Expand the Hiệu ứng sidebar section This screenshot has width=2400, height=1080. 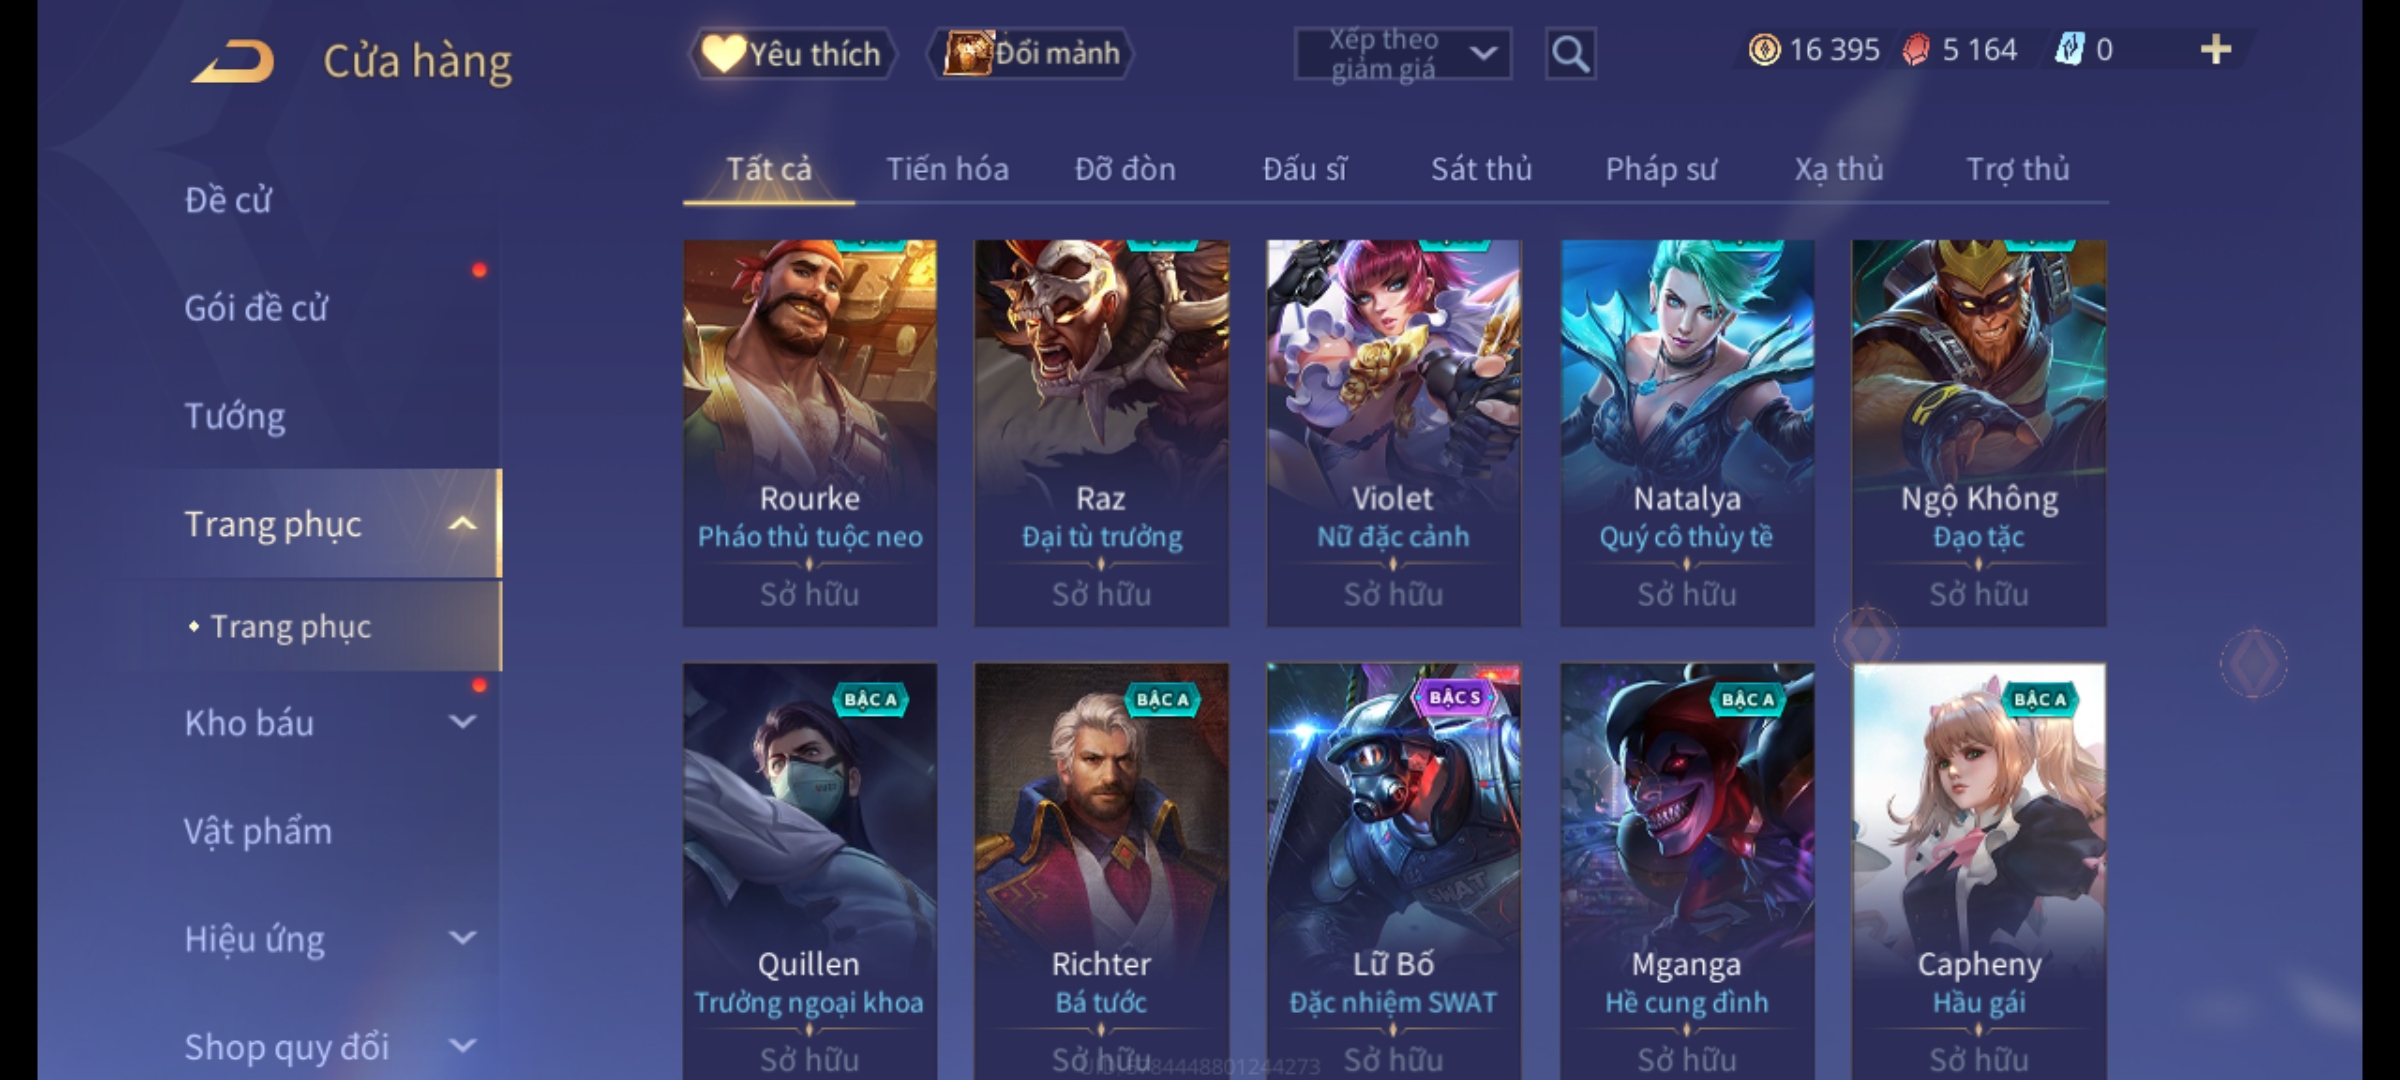pos(462,938)
